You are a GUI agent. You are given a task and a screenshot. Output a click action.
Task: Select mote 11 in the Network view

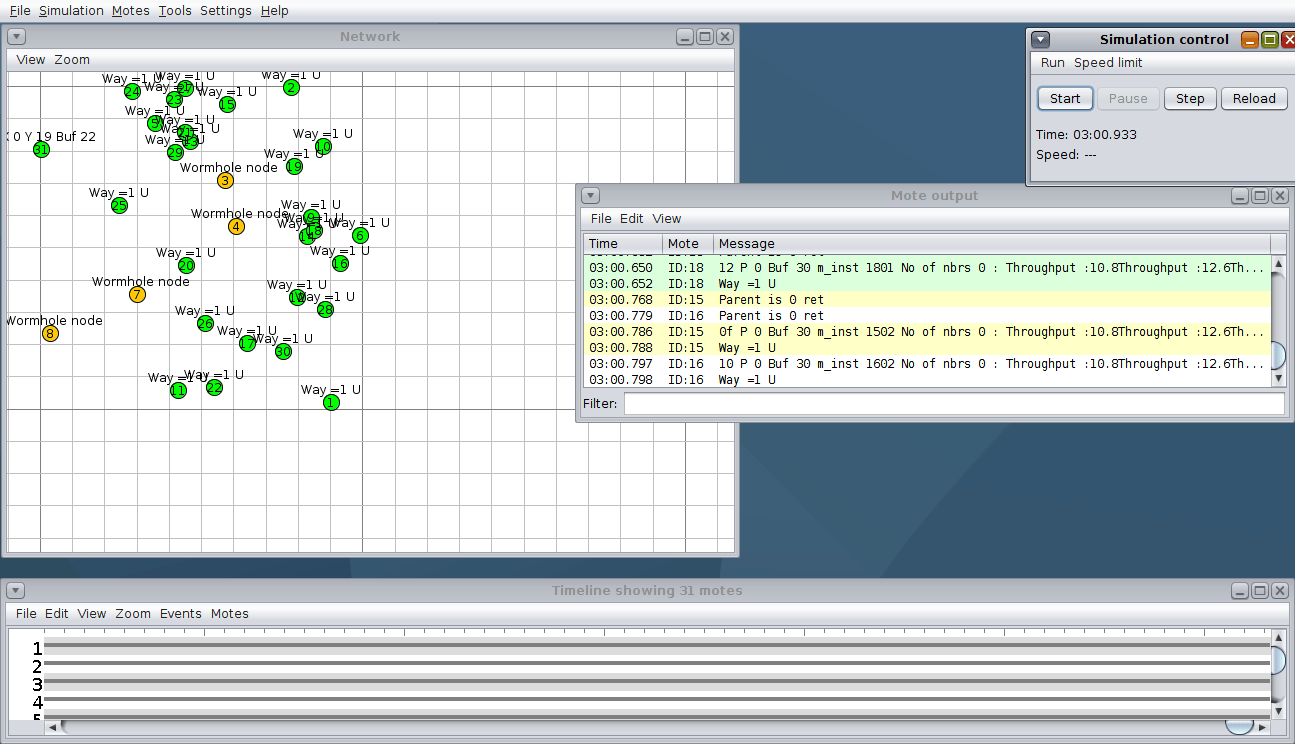point(178,391)
